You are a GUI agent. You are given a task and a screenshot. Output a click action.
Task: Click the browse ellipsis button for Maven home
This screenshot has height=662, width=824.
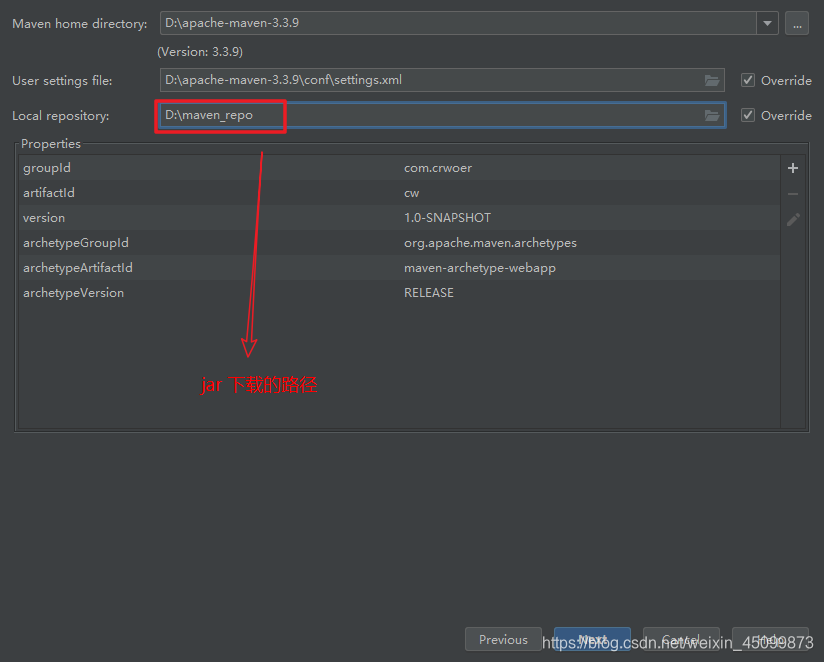pyautogui.click(x=796, y=24)
